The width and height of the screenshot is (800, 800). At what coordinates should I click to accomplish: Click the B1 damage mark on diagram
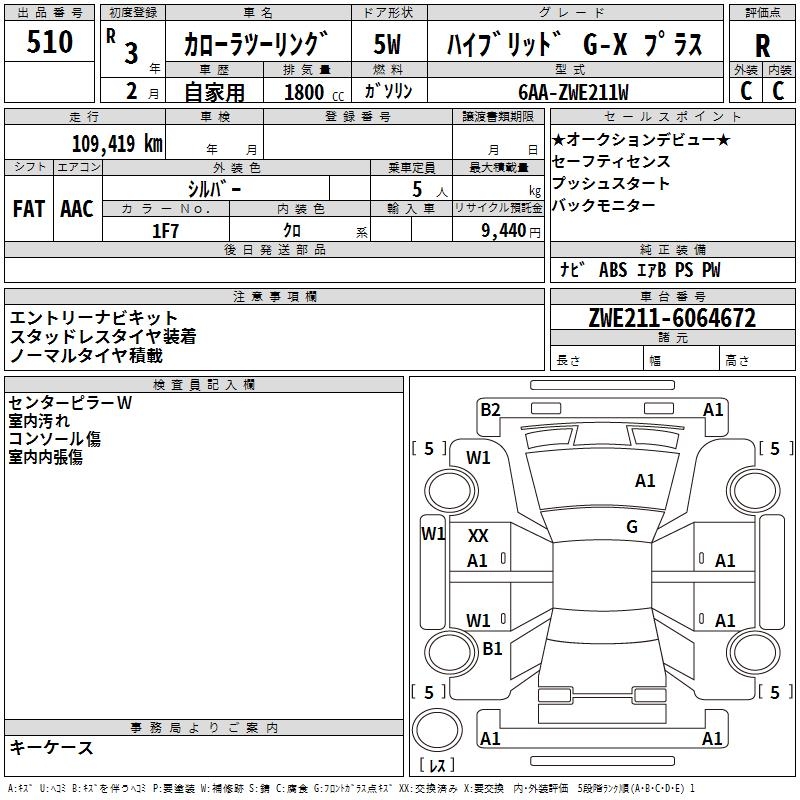[x=492, y=648]
